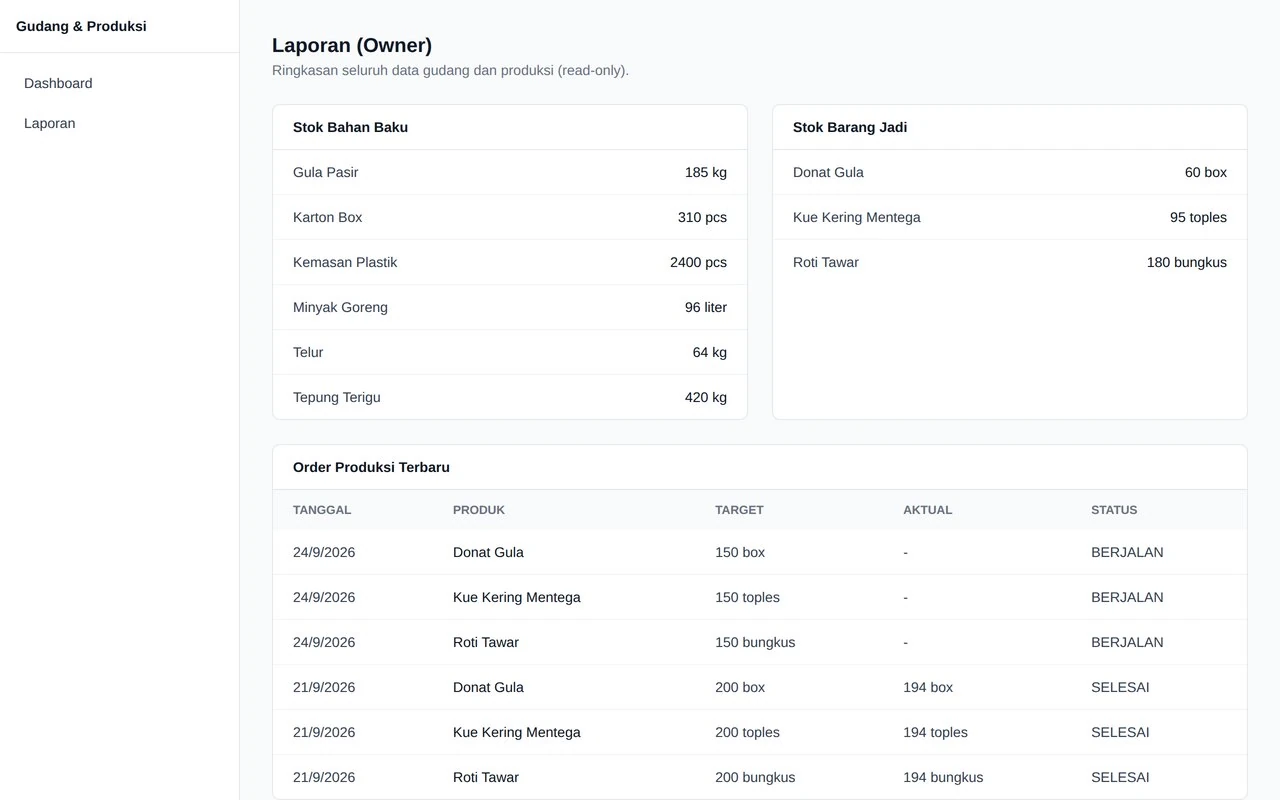
Task: Click the 200 bungkus target cell
Action: tap(755, 777)
